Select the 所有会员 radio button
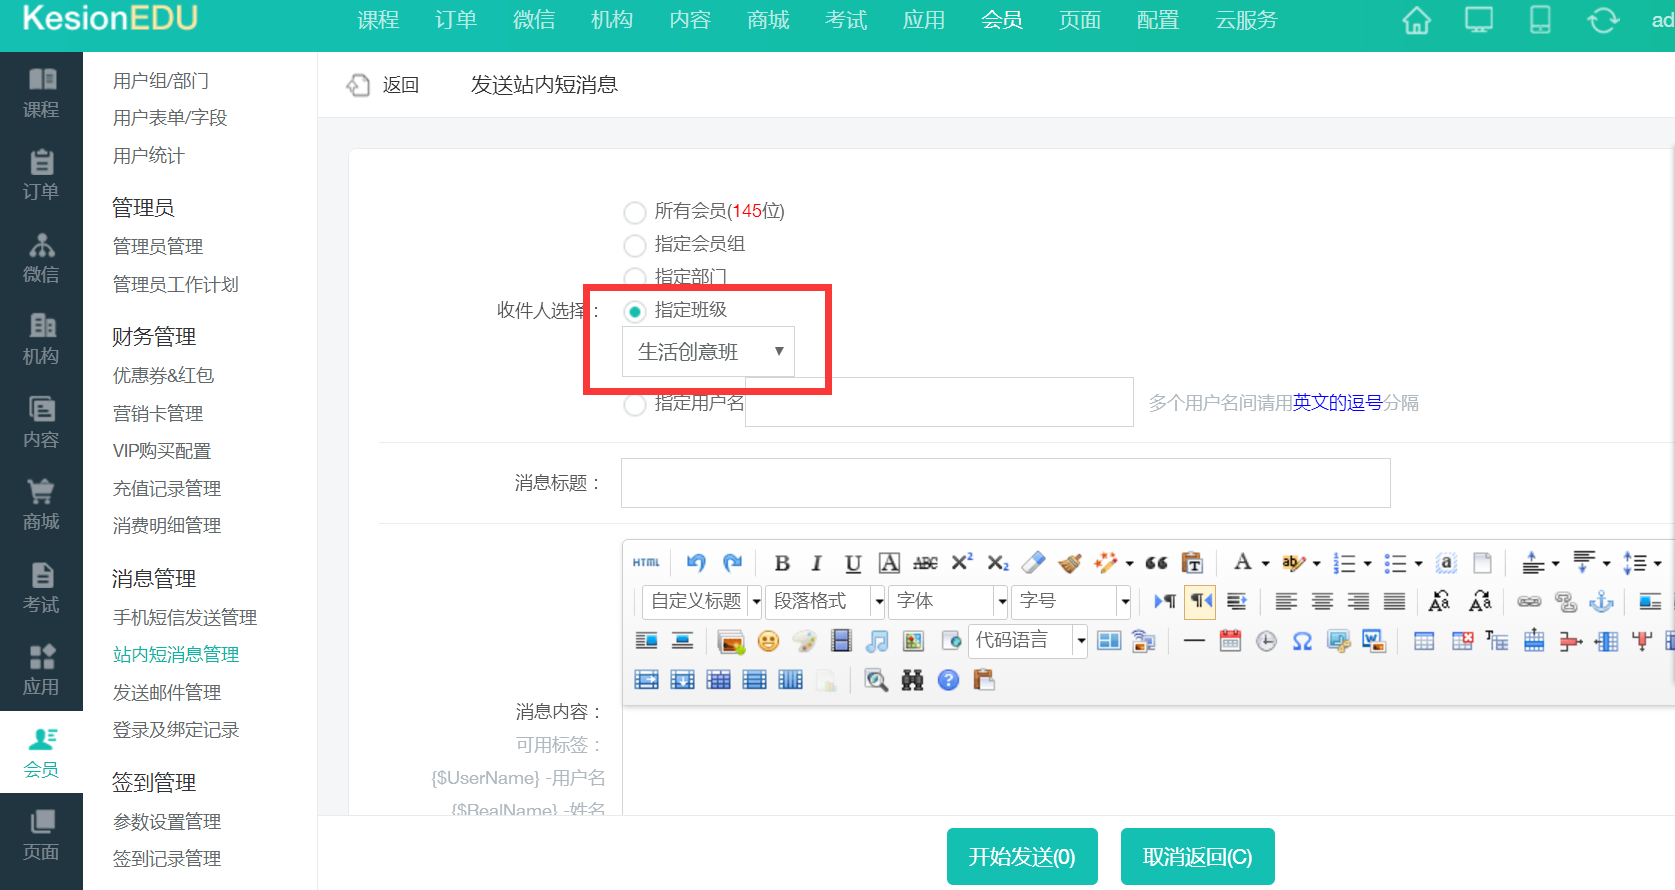Image resolution: width=1675 pixels, height=890 pixels. pyautogui.click(x=634, y=212)
